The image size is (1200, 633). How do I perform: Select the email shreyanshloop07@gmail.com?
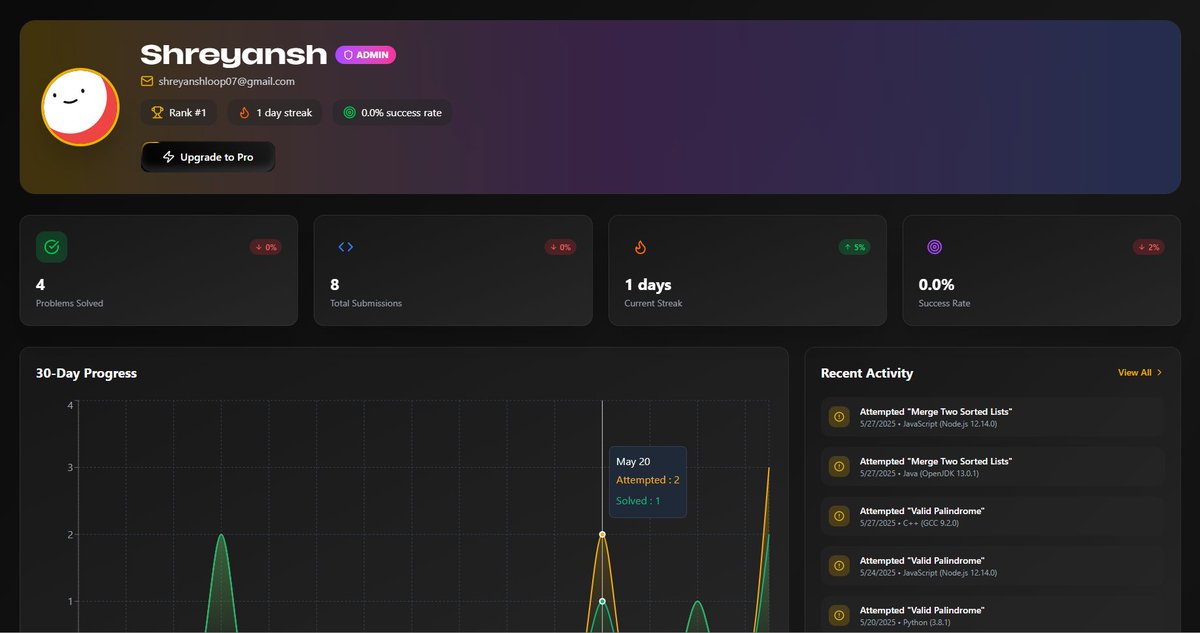pos(226,81)
